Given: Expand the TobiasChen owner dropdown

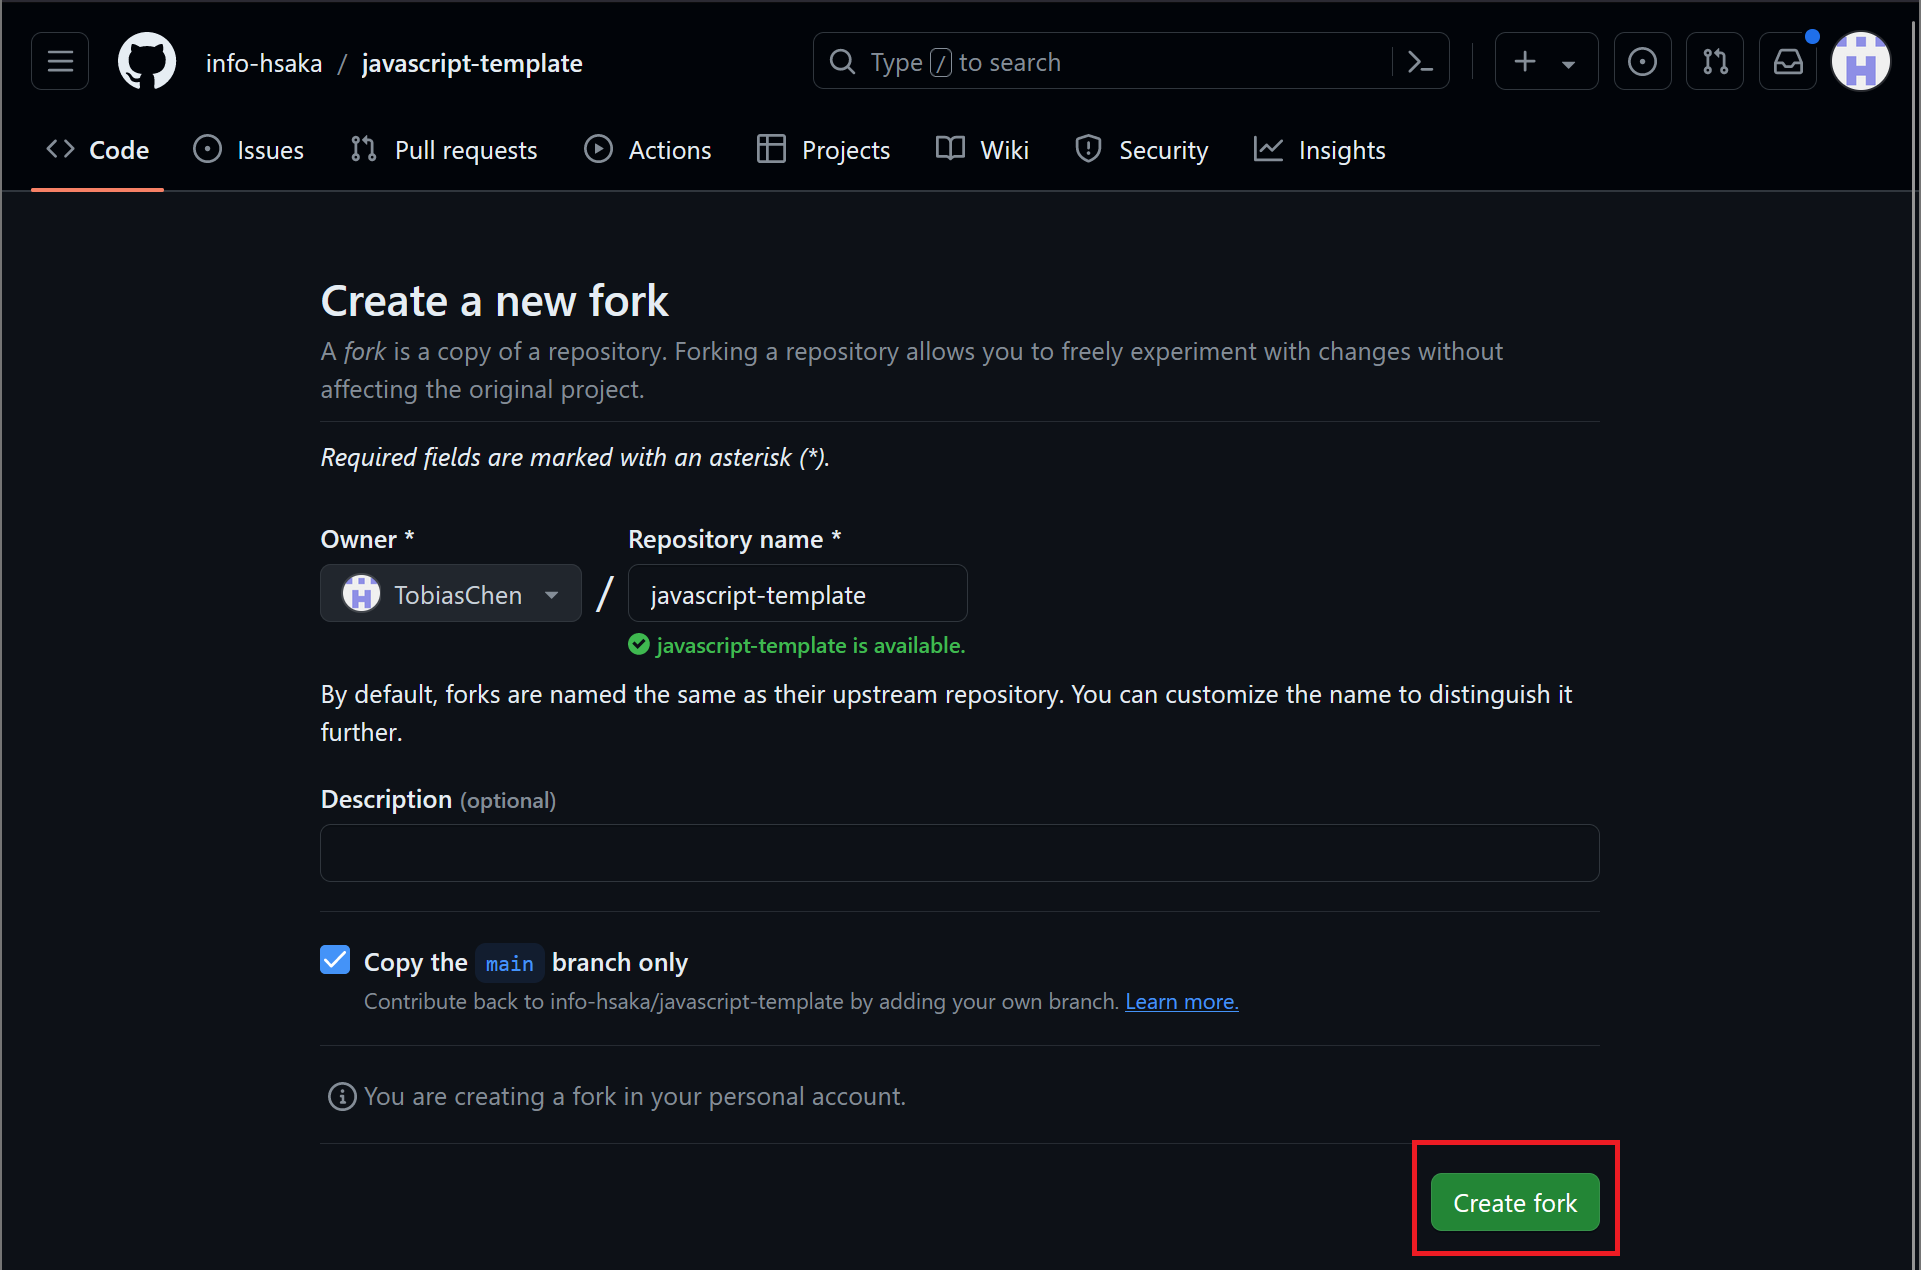Looking at the screenshot, I should [x=451, y=594].
